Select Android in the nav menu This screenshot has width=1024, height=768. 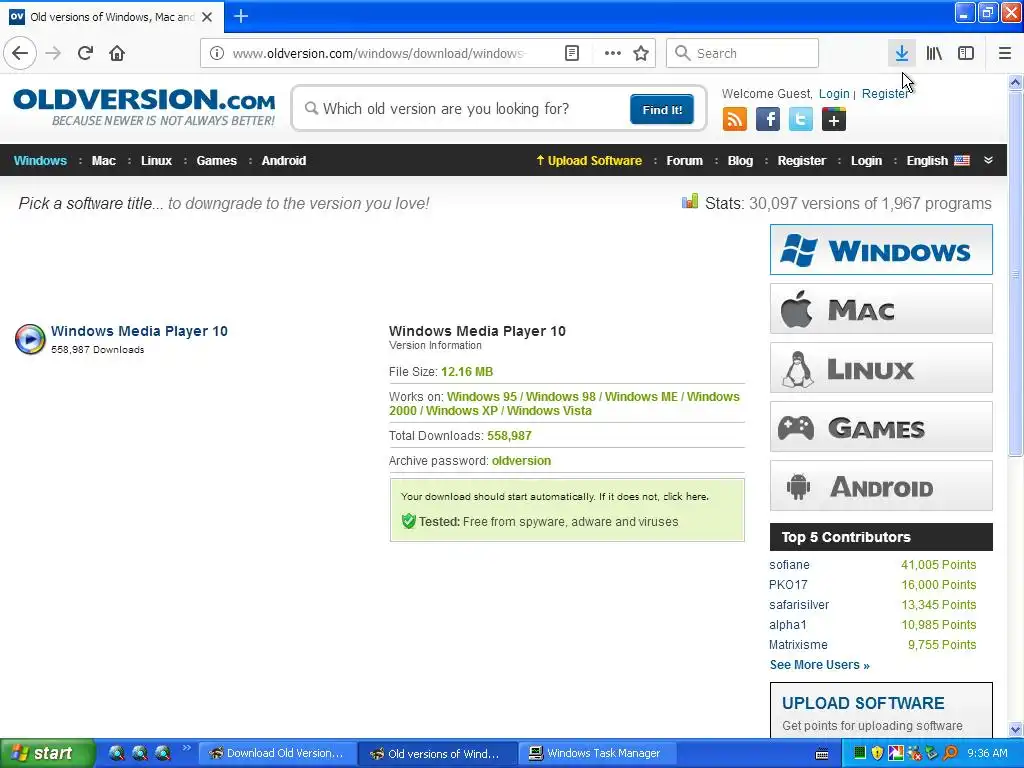[x=283, y=161]
